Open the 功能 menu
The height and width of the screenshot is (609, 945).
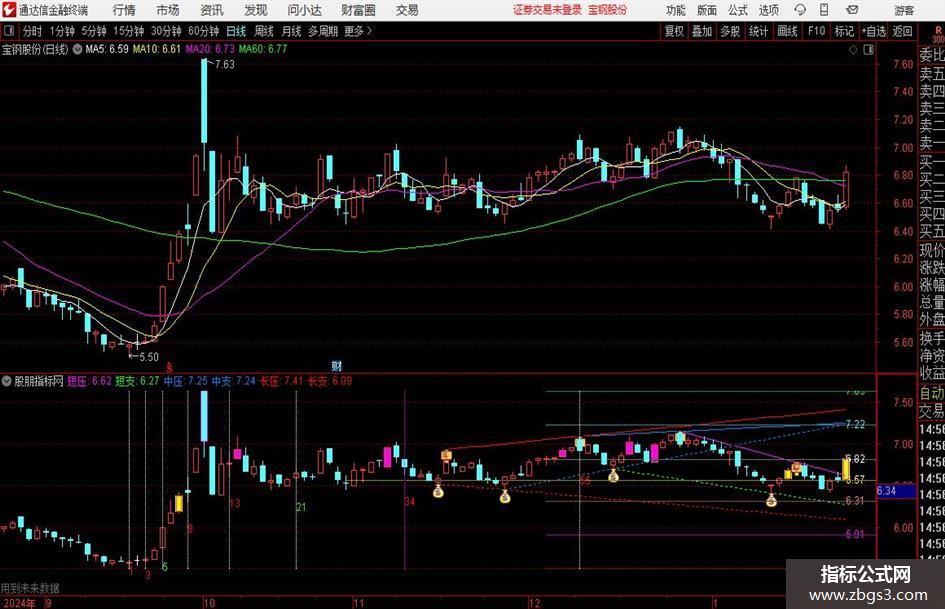click(676, 10)
